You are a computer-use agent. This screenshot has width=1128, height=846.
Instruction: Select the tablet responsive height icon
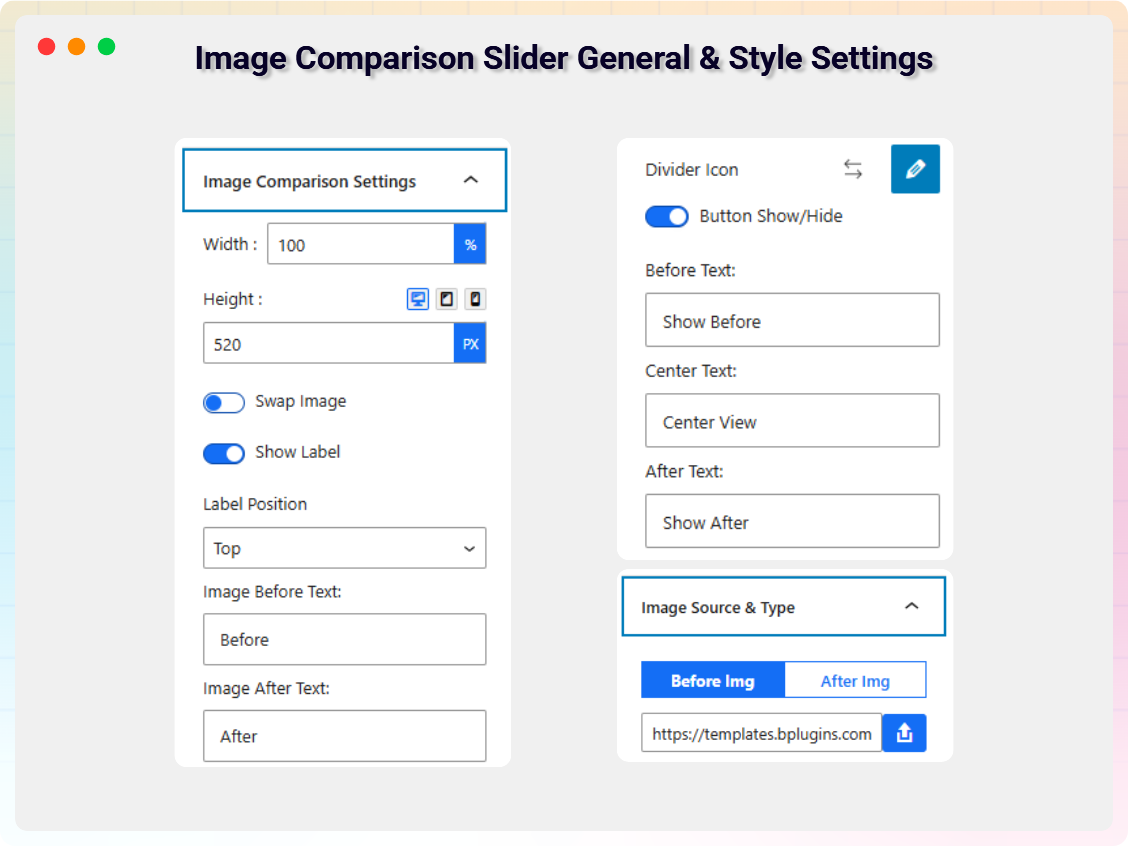coord(446,298)
